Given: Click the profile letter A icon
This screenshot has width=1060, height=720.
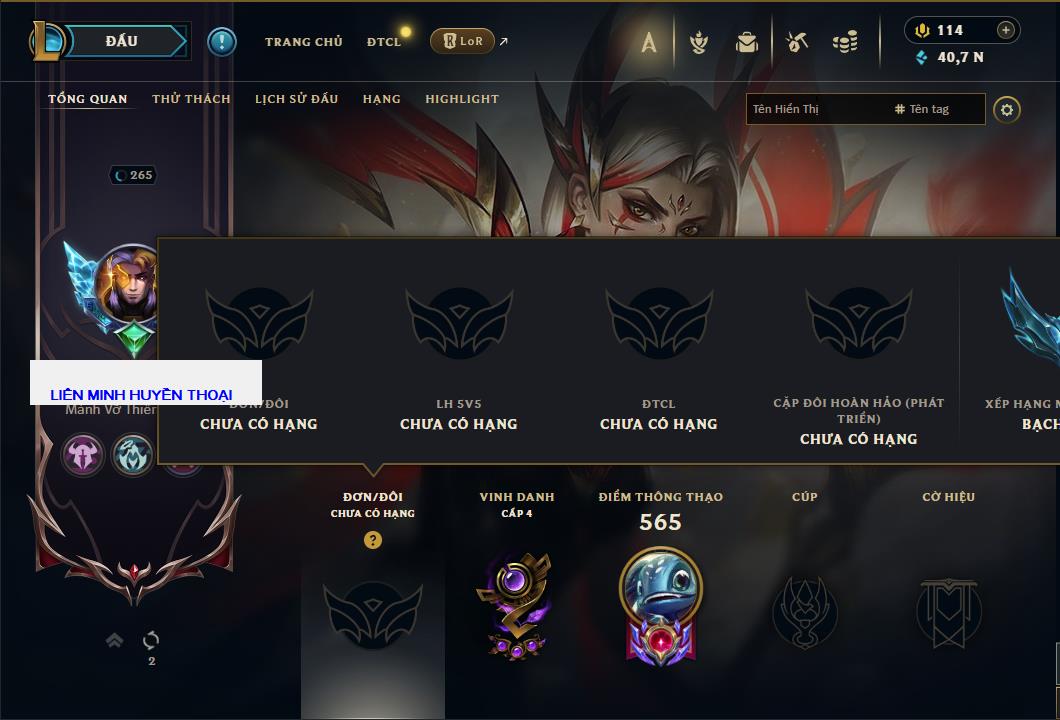Looking at the screenshot, I should 648,42.
